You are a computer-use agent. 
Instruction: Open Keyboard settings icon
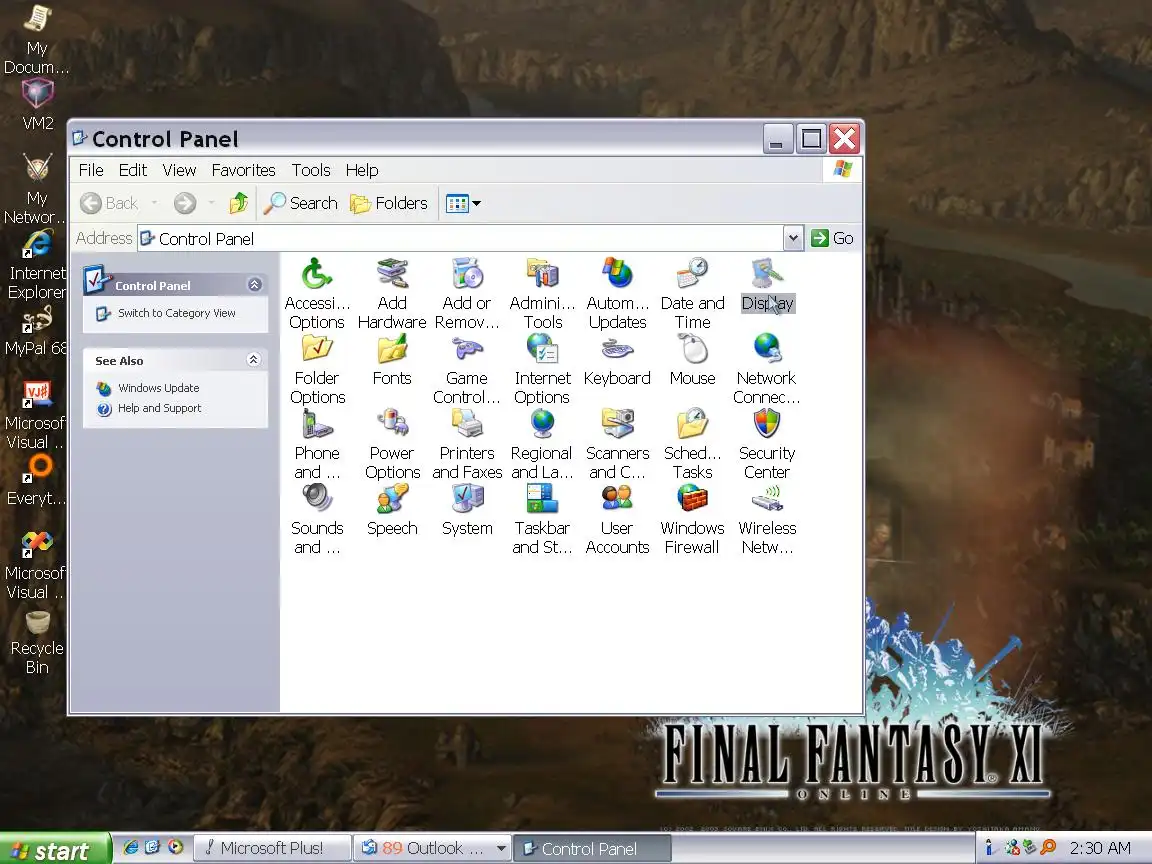(x=617, y=359)
